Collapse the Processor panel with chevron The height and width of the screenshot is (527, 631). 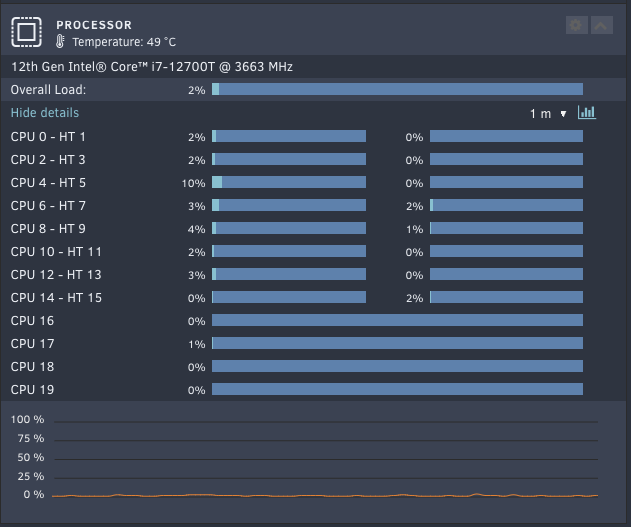coord(602,25)
